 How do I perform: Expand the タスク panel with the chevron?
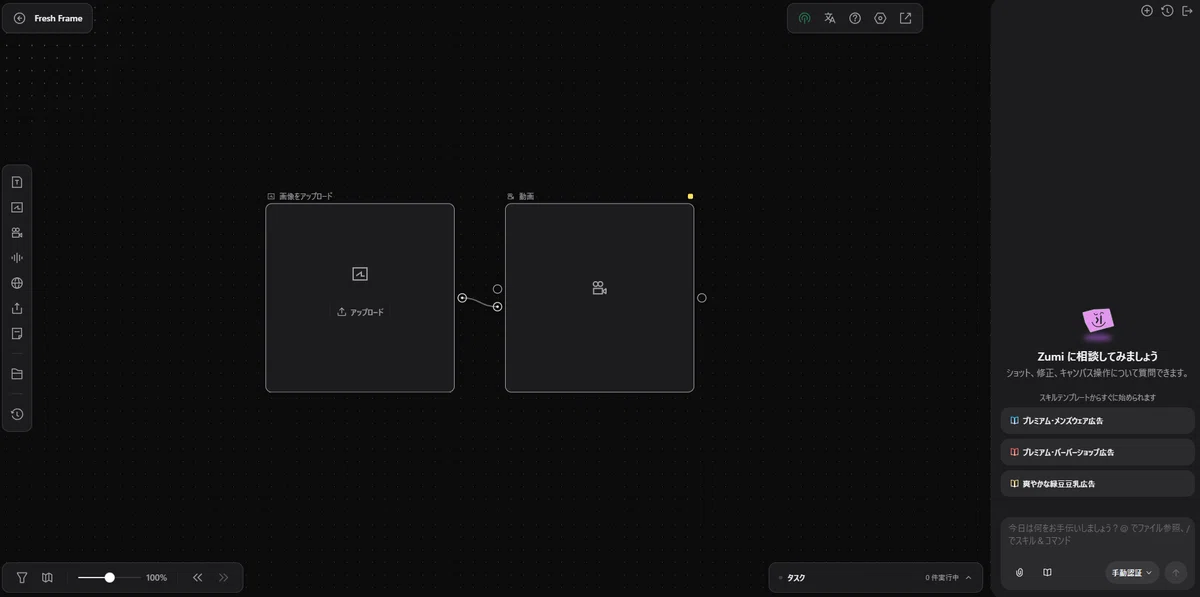(968, 577)
